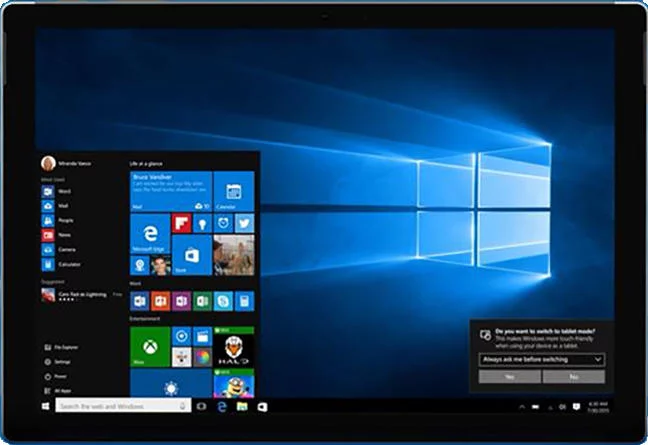This screenshot has width=648, height=445.
Task: Open the Twitter tile
Action: [x=244, y=223]
